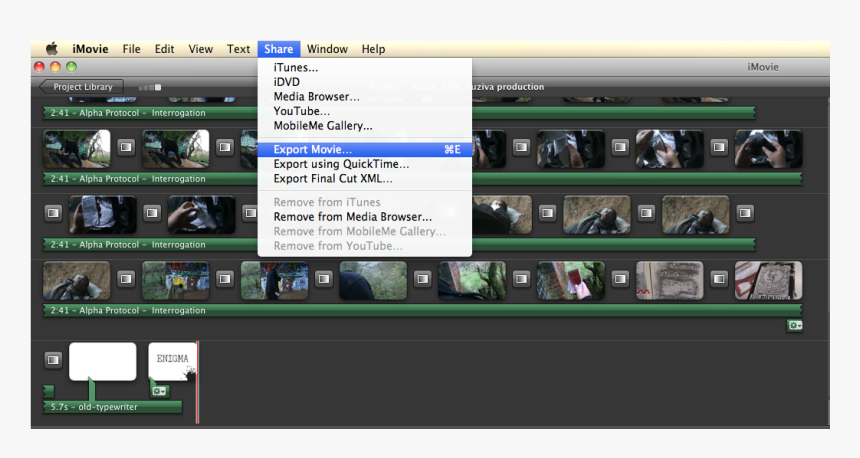Select topmost Alpha Protocol Interrogation audio bar

pos(399,113)
